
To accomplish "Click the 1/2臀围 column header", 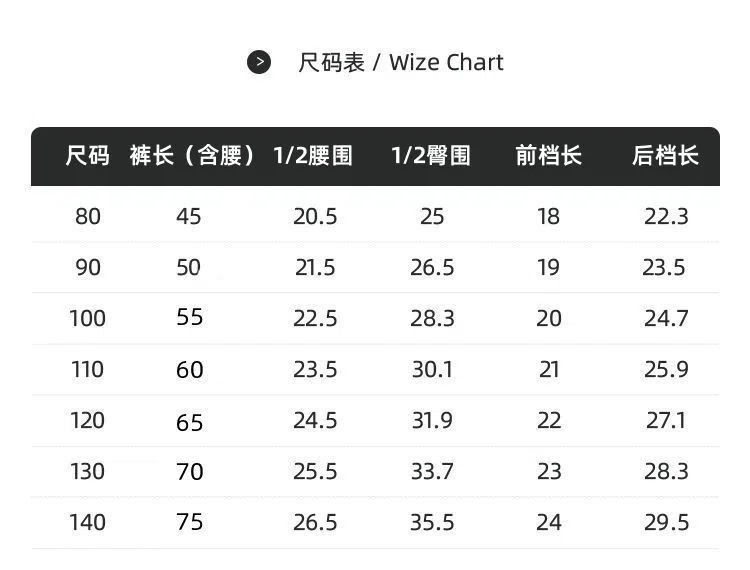I will tap(431, 156).
